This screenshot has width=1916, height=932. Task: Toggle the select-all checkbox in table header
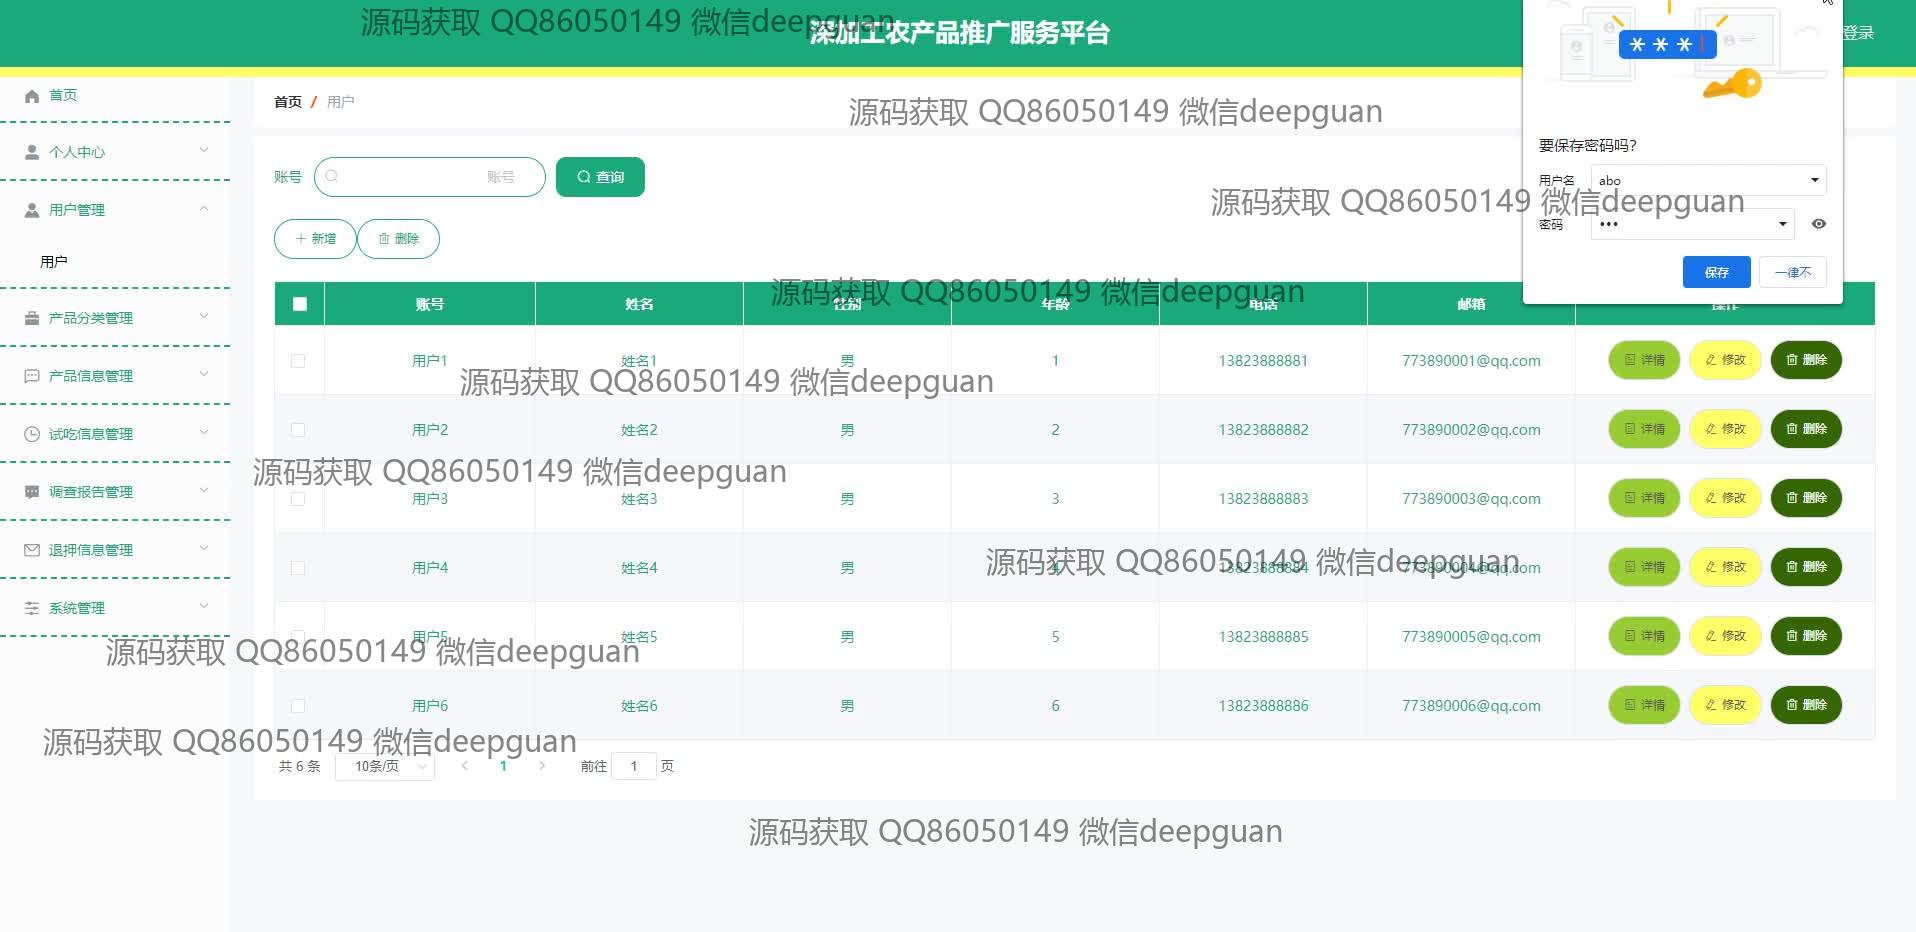(300, 304)
